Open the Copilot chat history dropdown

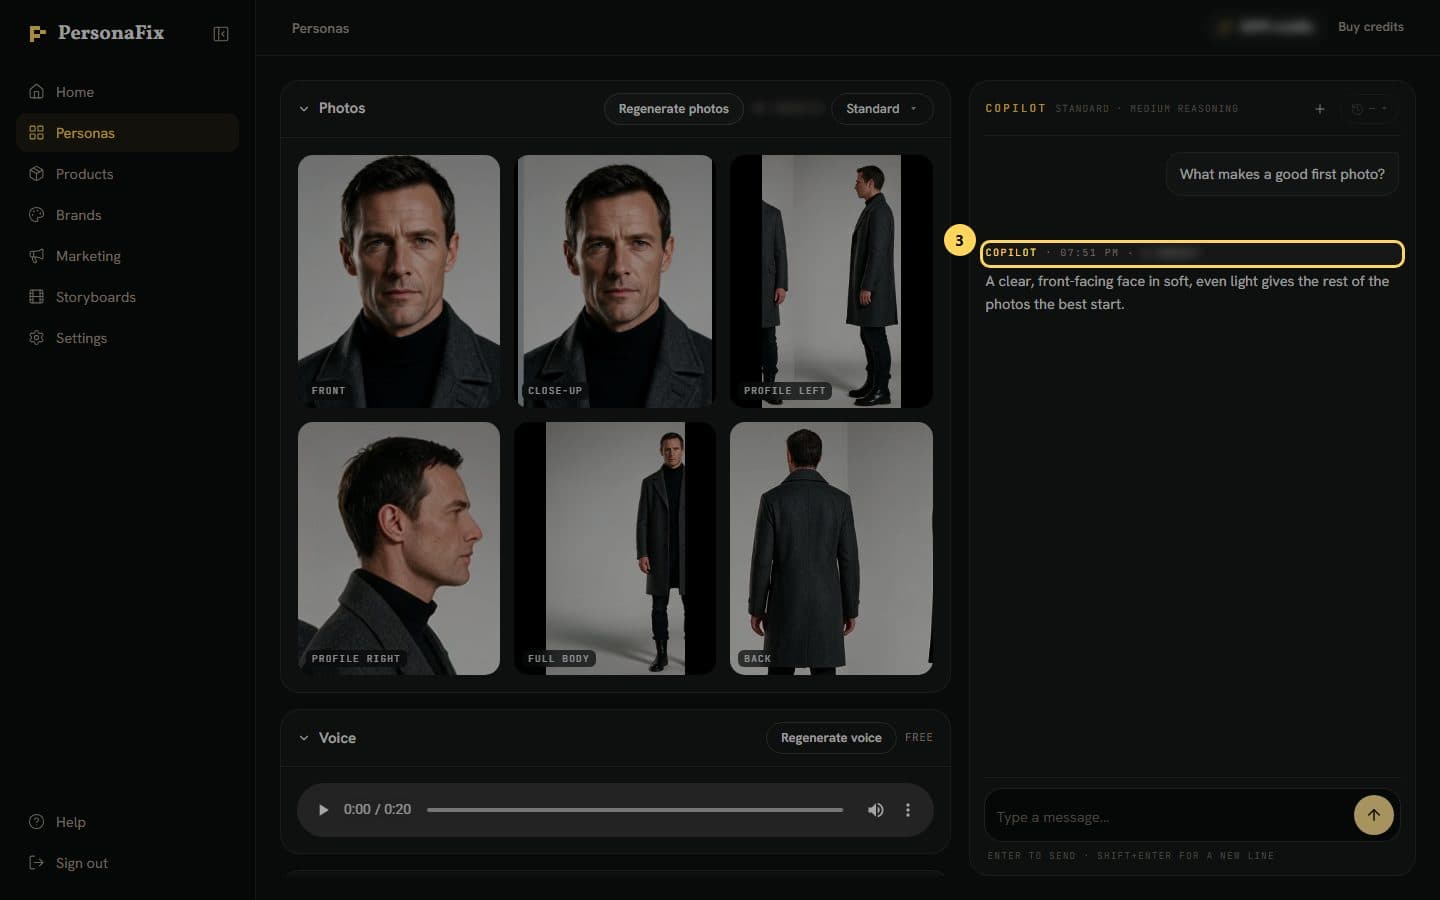coord(1370,109)
